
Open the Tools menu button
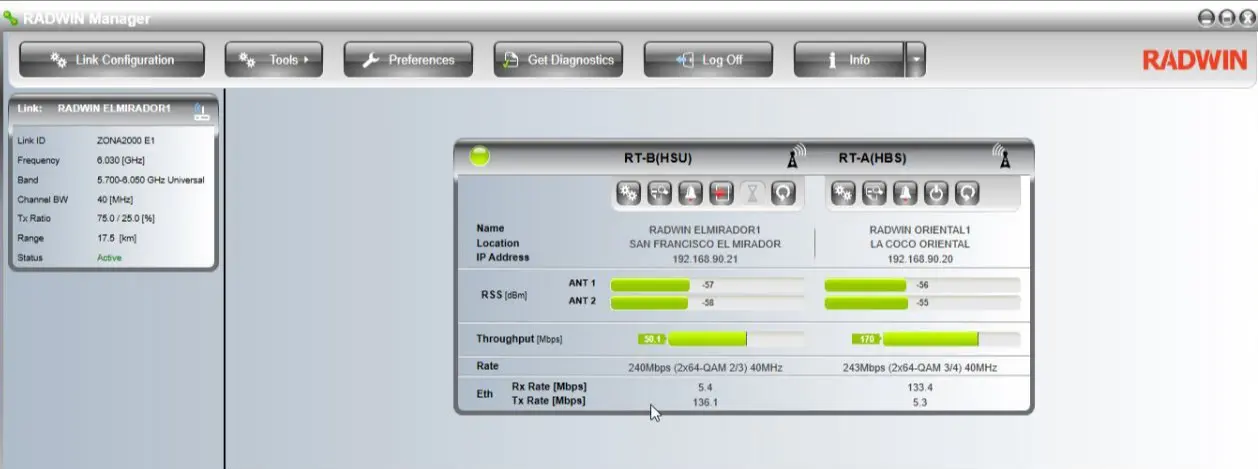[273, 60]
